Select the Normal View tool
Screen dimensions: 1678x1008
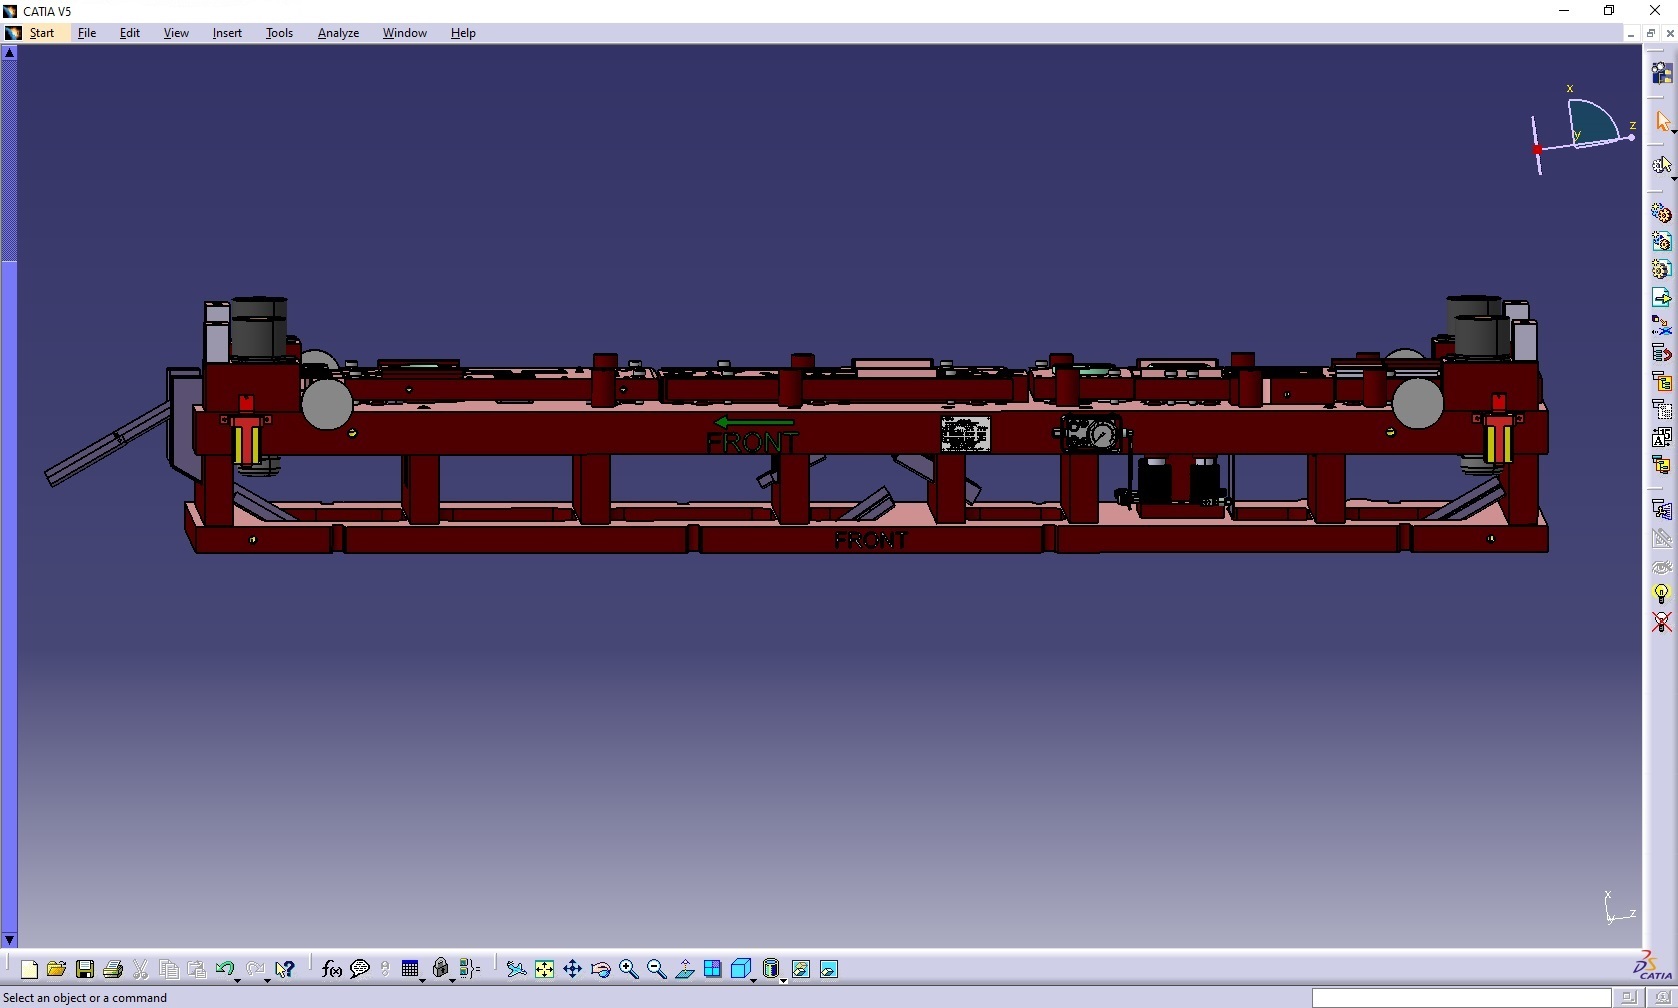pyautogui.click(x=684, y=969)
